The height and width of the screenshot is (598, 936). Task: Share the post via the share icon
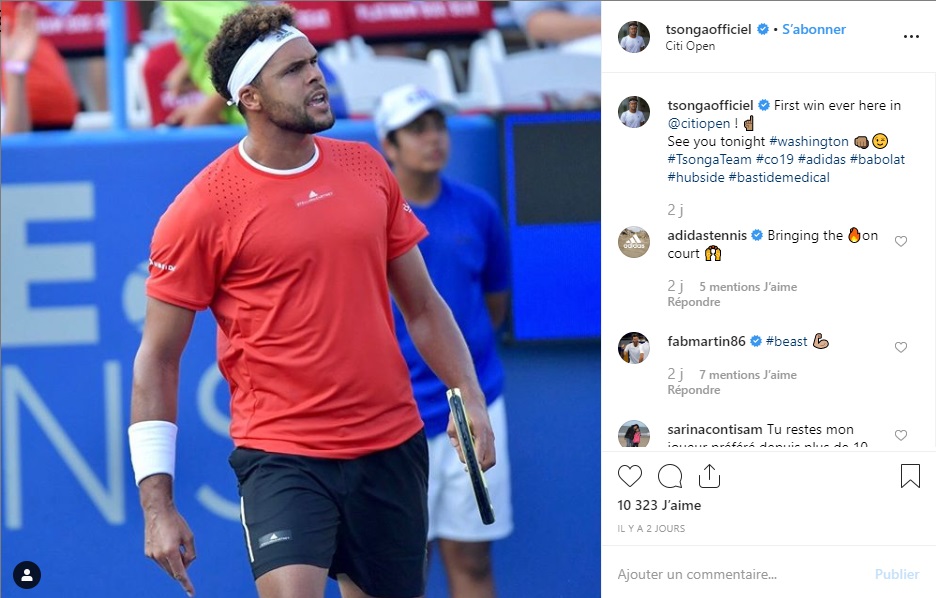pyautogui.click(x=709, y=476)
